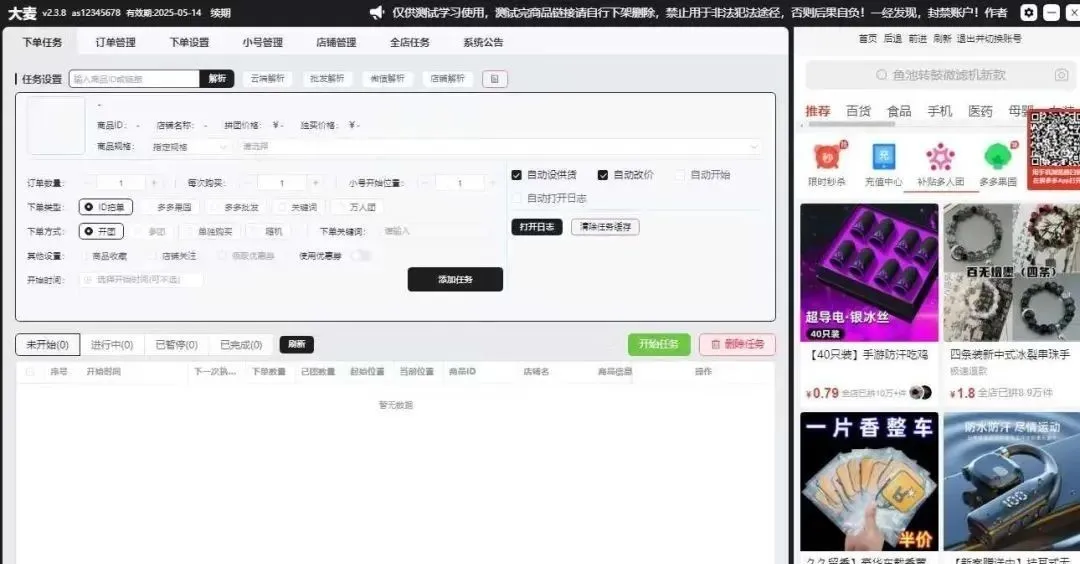Click the camera icon in search bar
This screenshot has width=1080, height=564.
click(1061, 75)
